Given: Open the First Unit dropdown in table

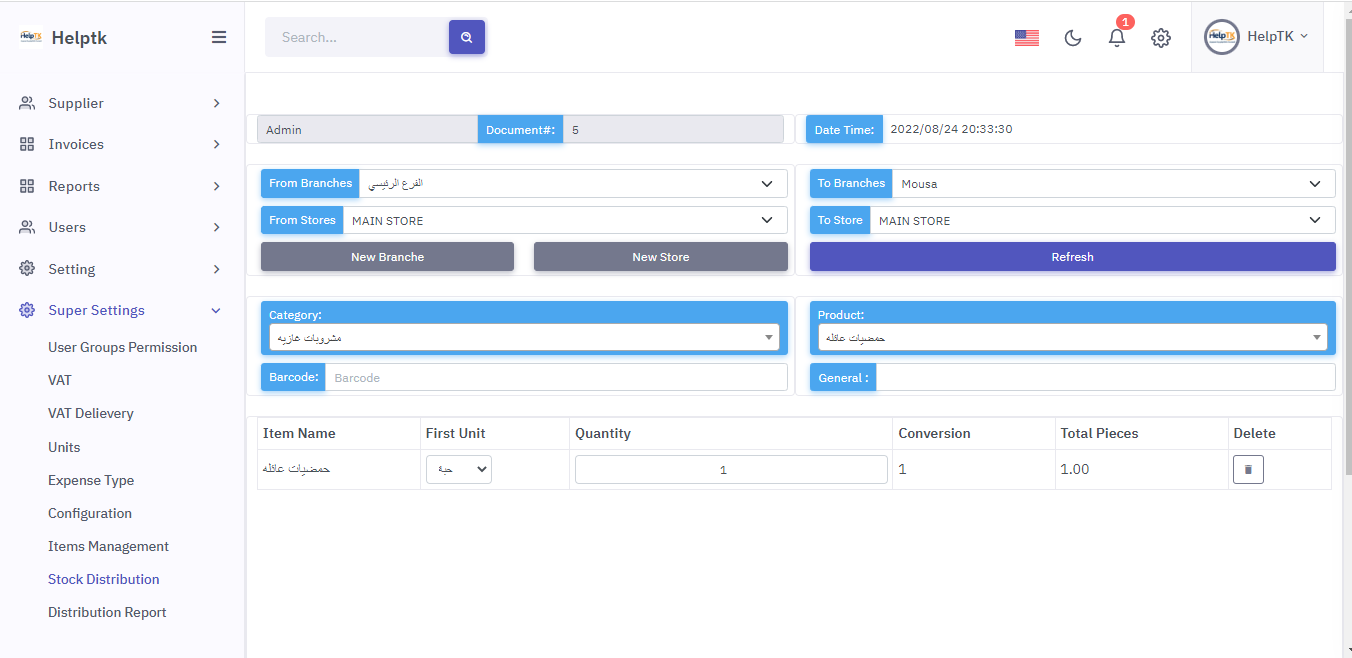Looking at the screenshot, I should (x=459, y=469).
